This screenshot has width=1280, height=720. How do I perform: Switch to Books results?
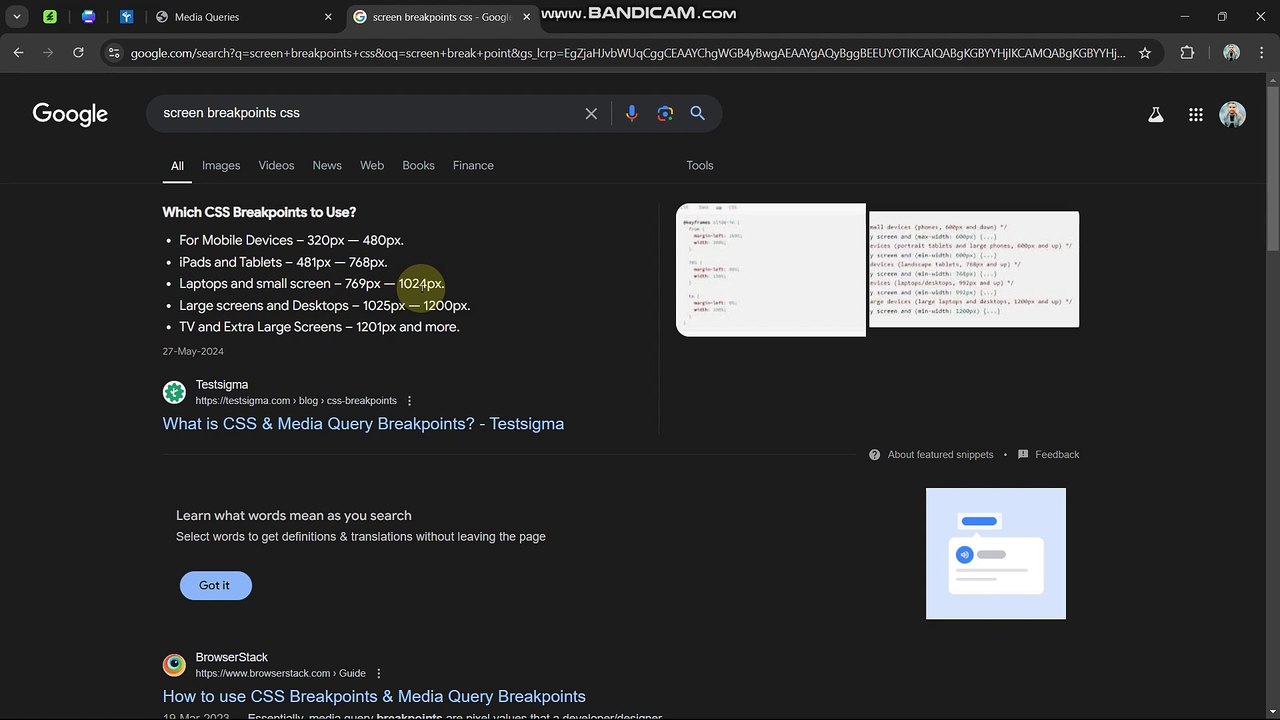[418, 165]
